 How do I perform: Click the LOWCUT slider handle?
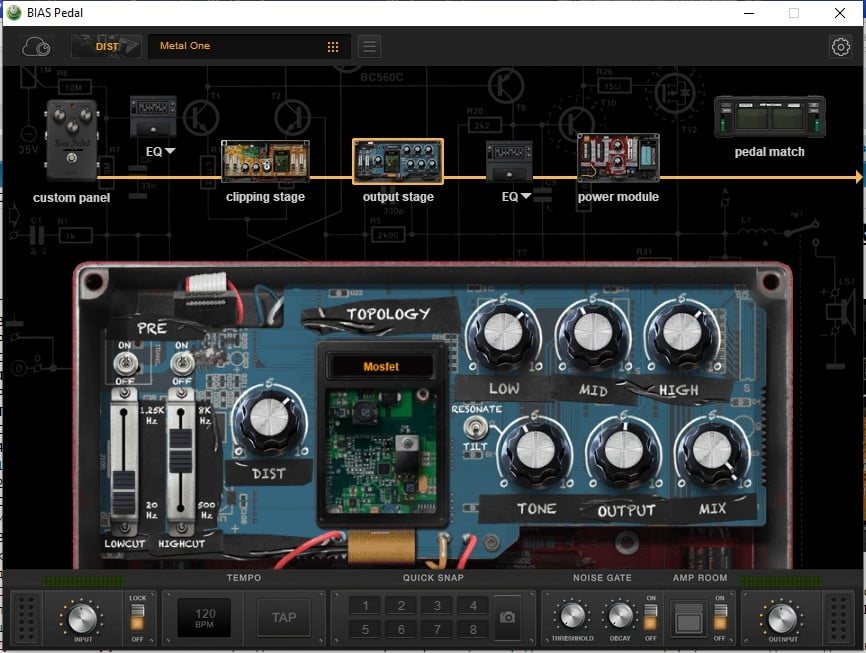tap(124, 492)
